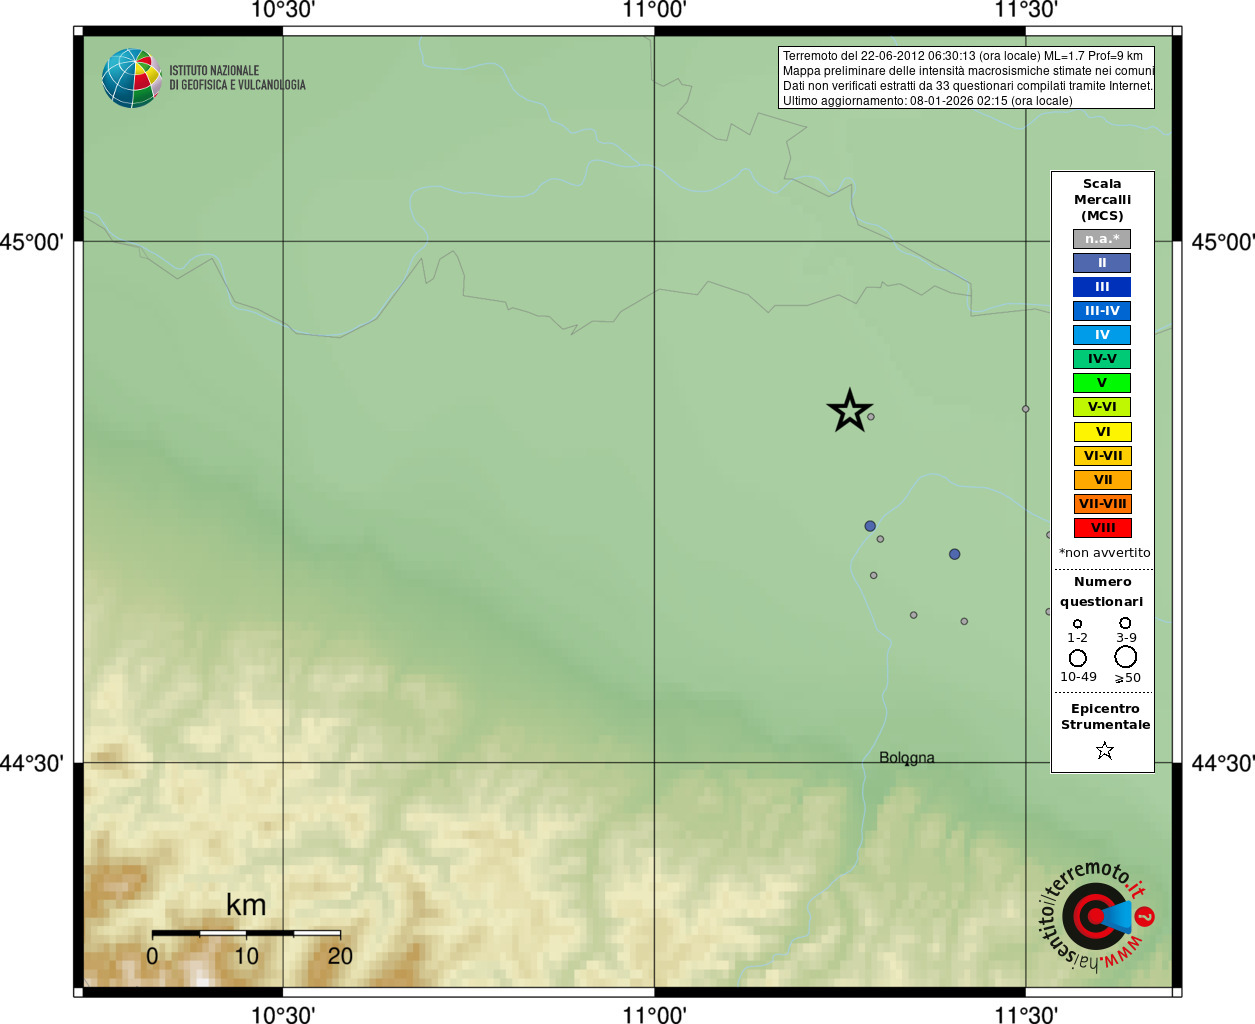Click the green intensity V swatch
1255x1024 pixels.
click(1102, 383)
